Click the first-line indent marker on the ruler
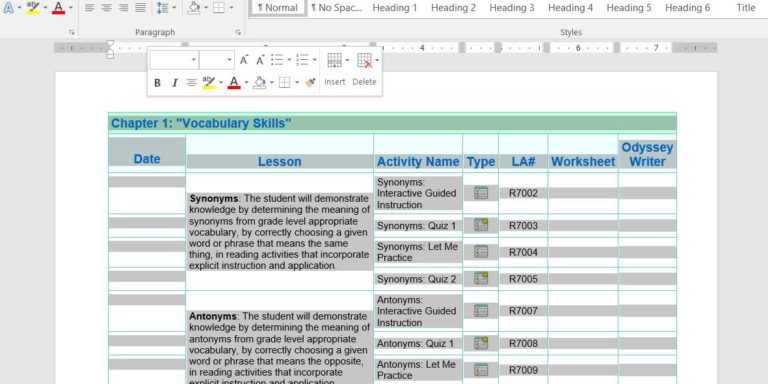 point(110,44)
